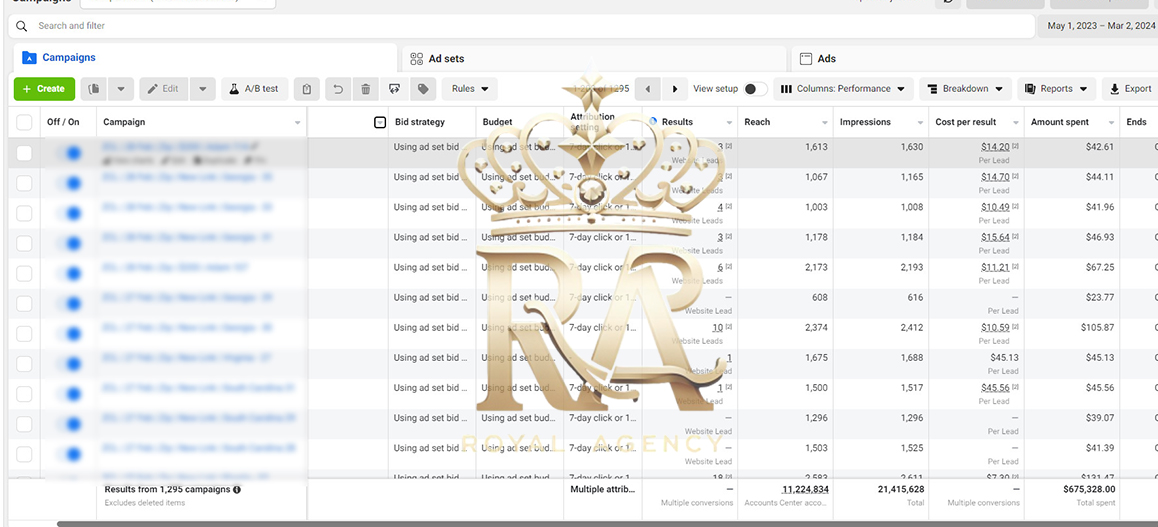Click the $11.21 cost per result link
The image size is (1158, 527).
(x=995, y=268)
